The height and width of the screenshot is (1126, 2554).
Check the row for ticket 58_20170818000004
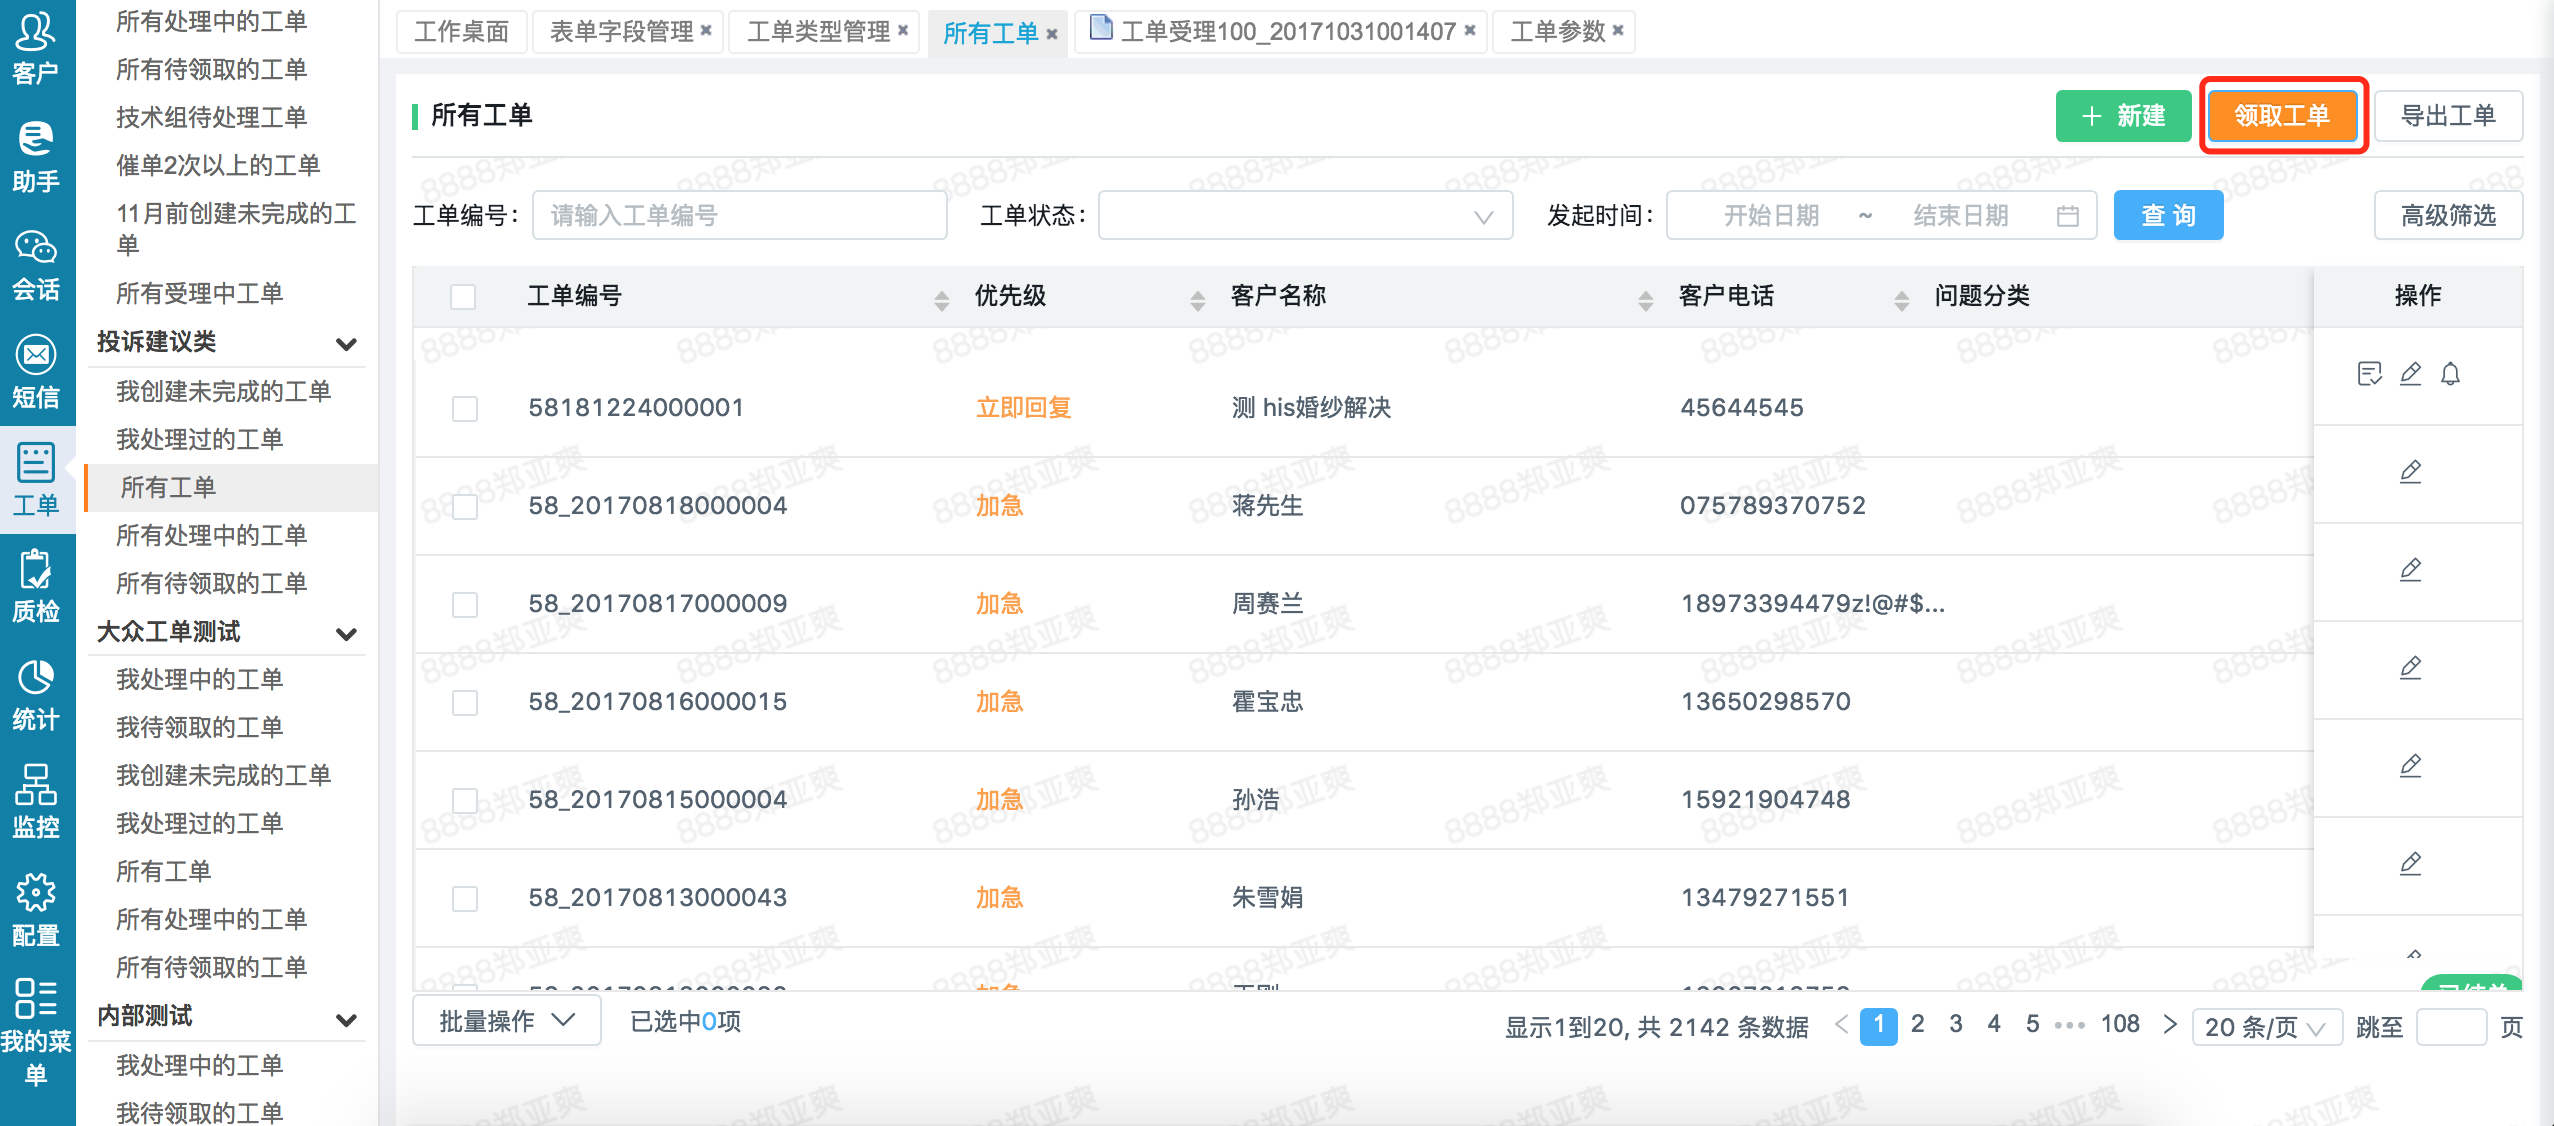pos(465,507)
